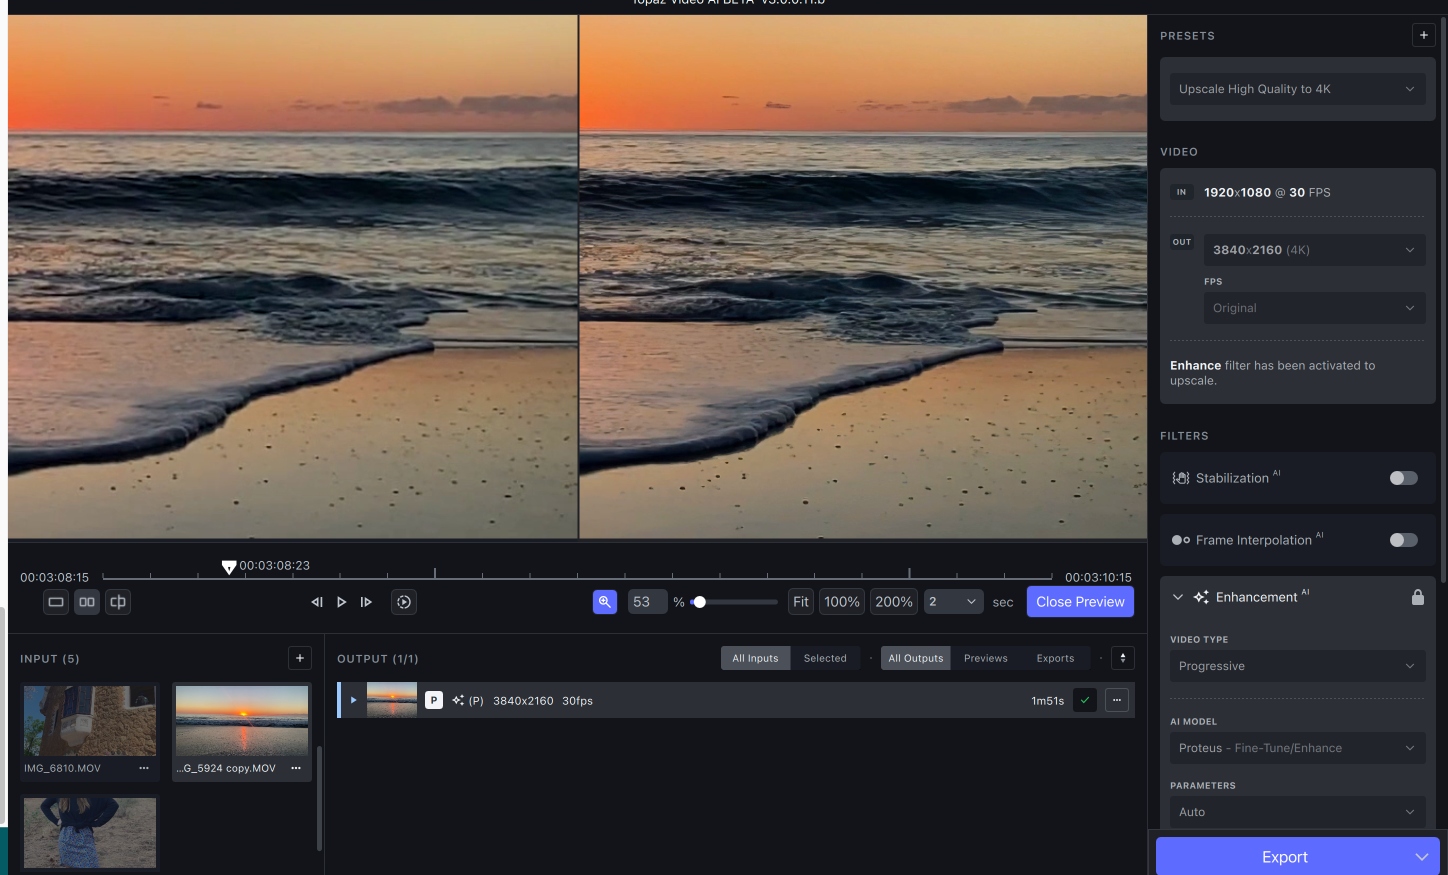This screenshot has width=1448, height=875.
Task: Select the All Inputs filter tab
Action: [x=755, y=658]
